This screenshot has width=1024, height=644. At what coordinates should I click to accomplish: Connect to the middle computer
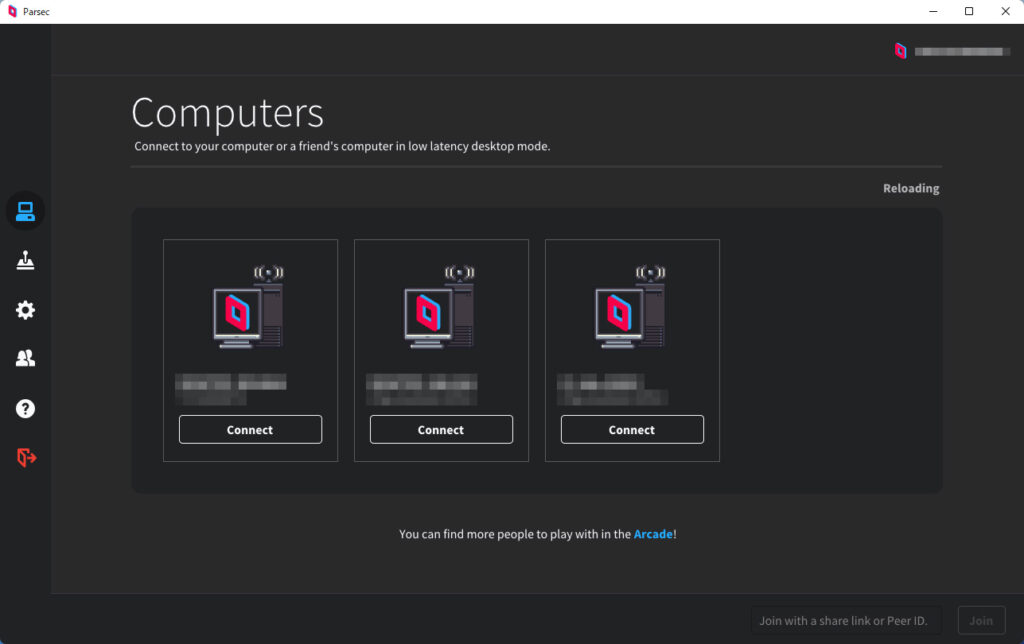point(441,430)
